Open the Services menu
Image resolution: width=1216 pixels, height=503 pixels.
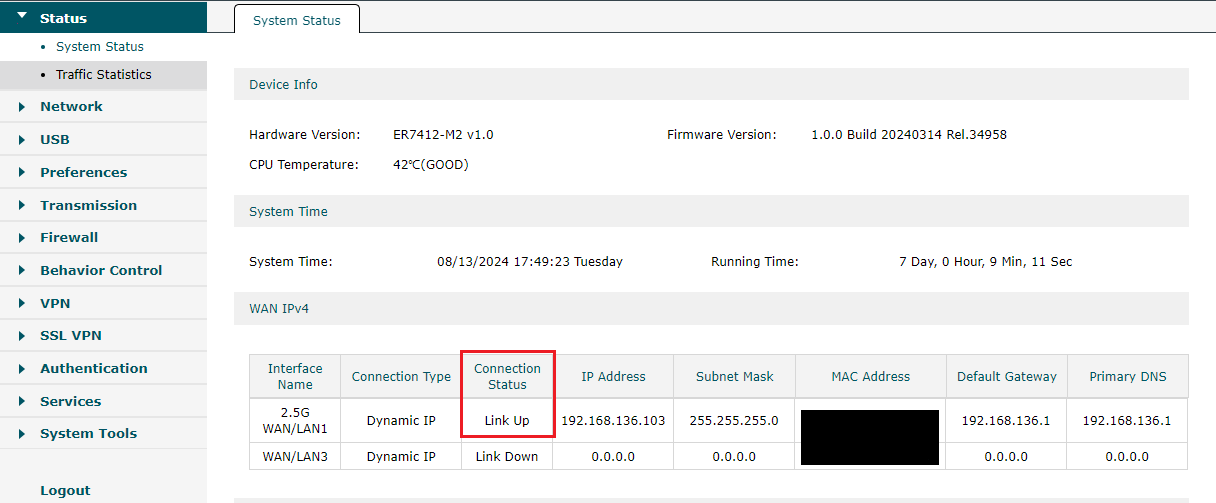pos(70,401)
